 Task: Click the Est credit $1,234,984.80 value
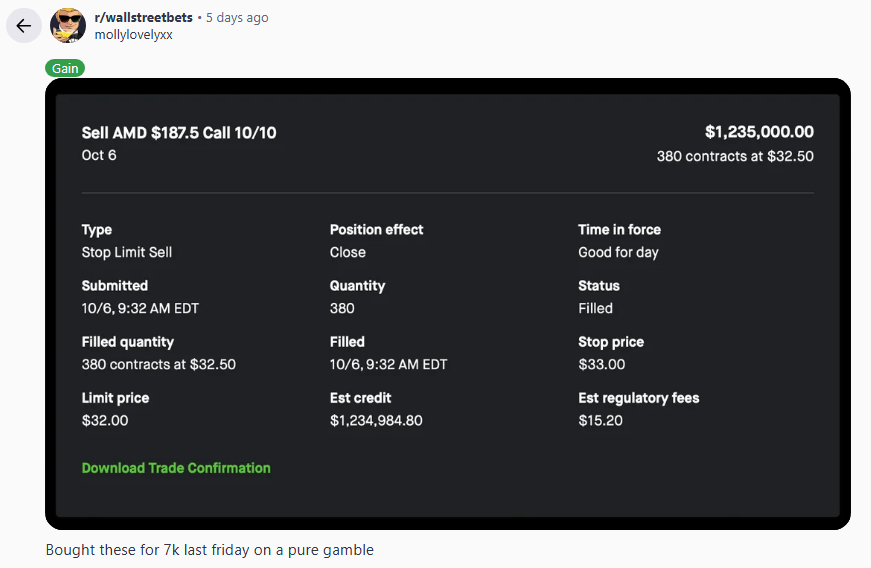[x=376, y=420]
